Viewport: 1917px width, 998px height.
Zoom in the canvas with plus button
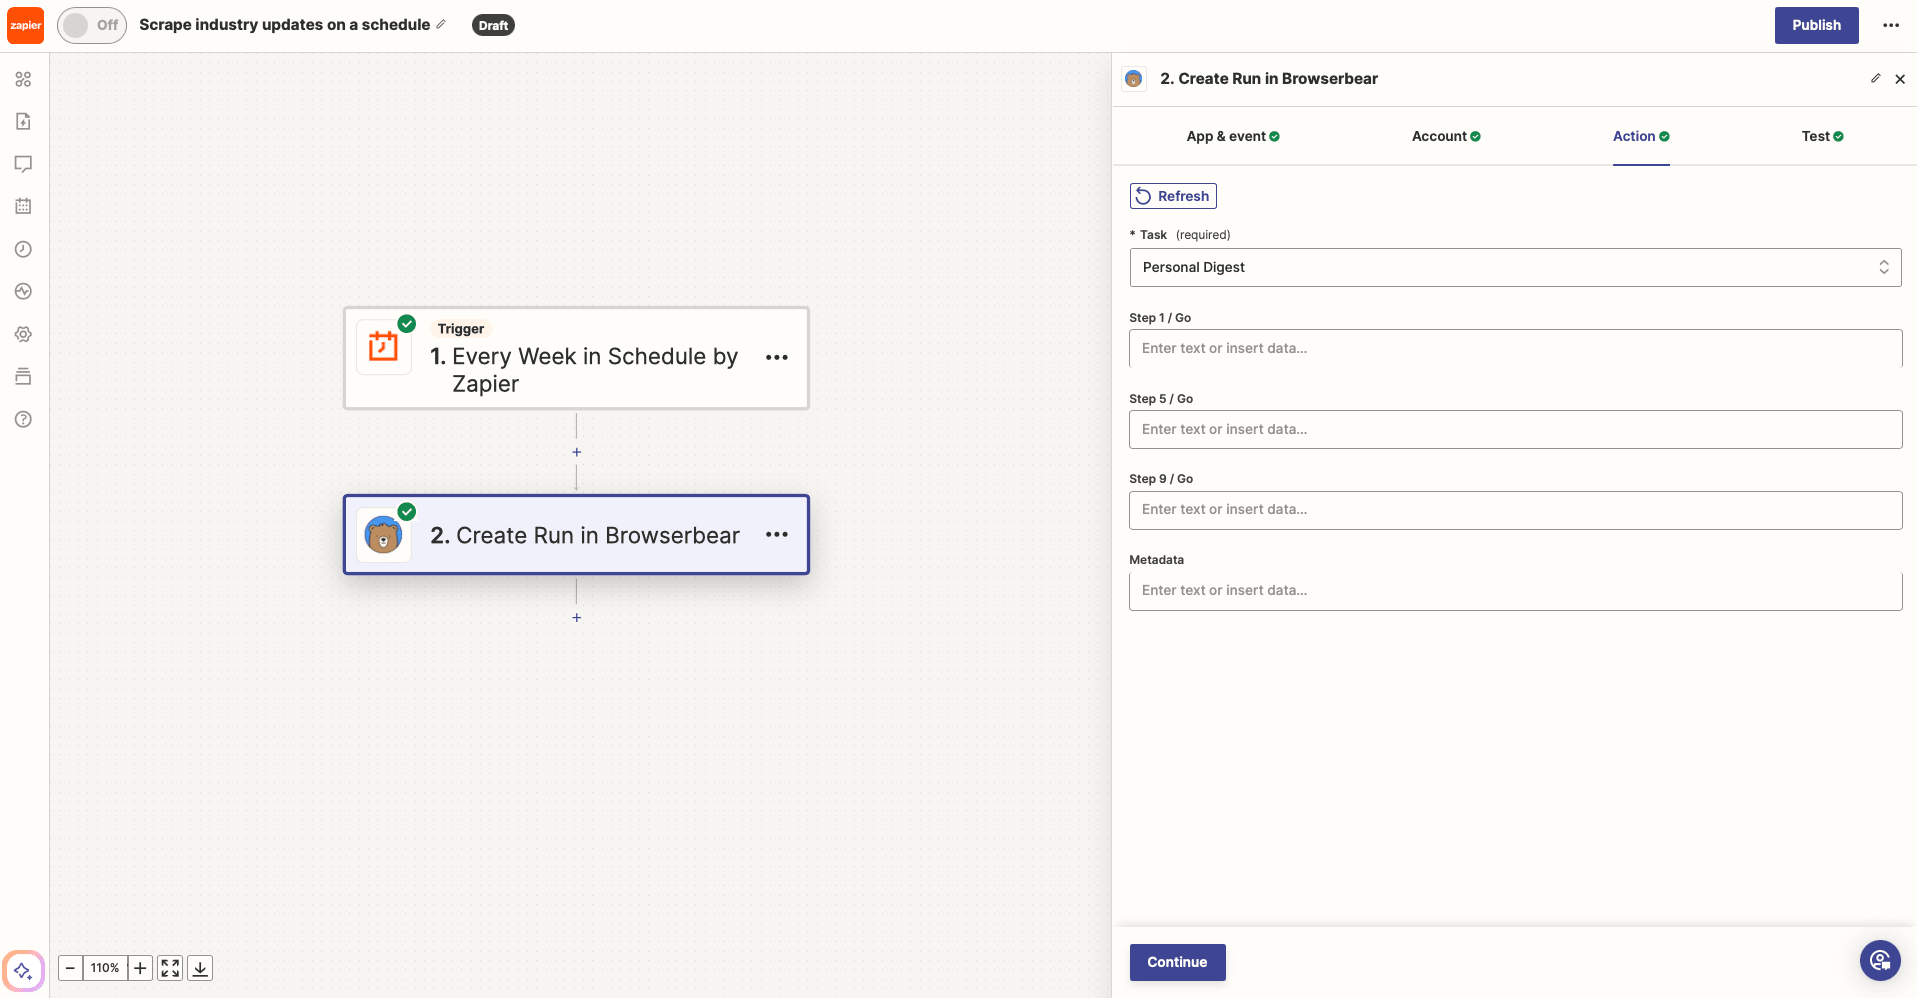140,968
